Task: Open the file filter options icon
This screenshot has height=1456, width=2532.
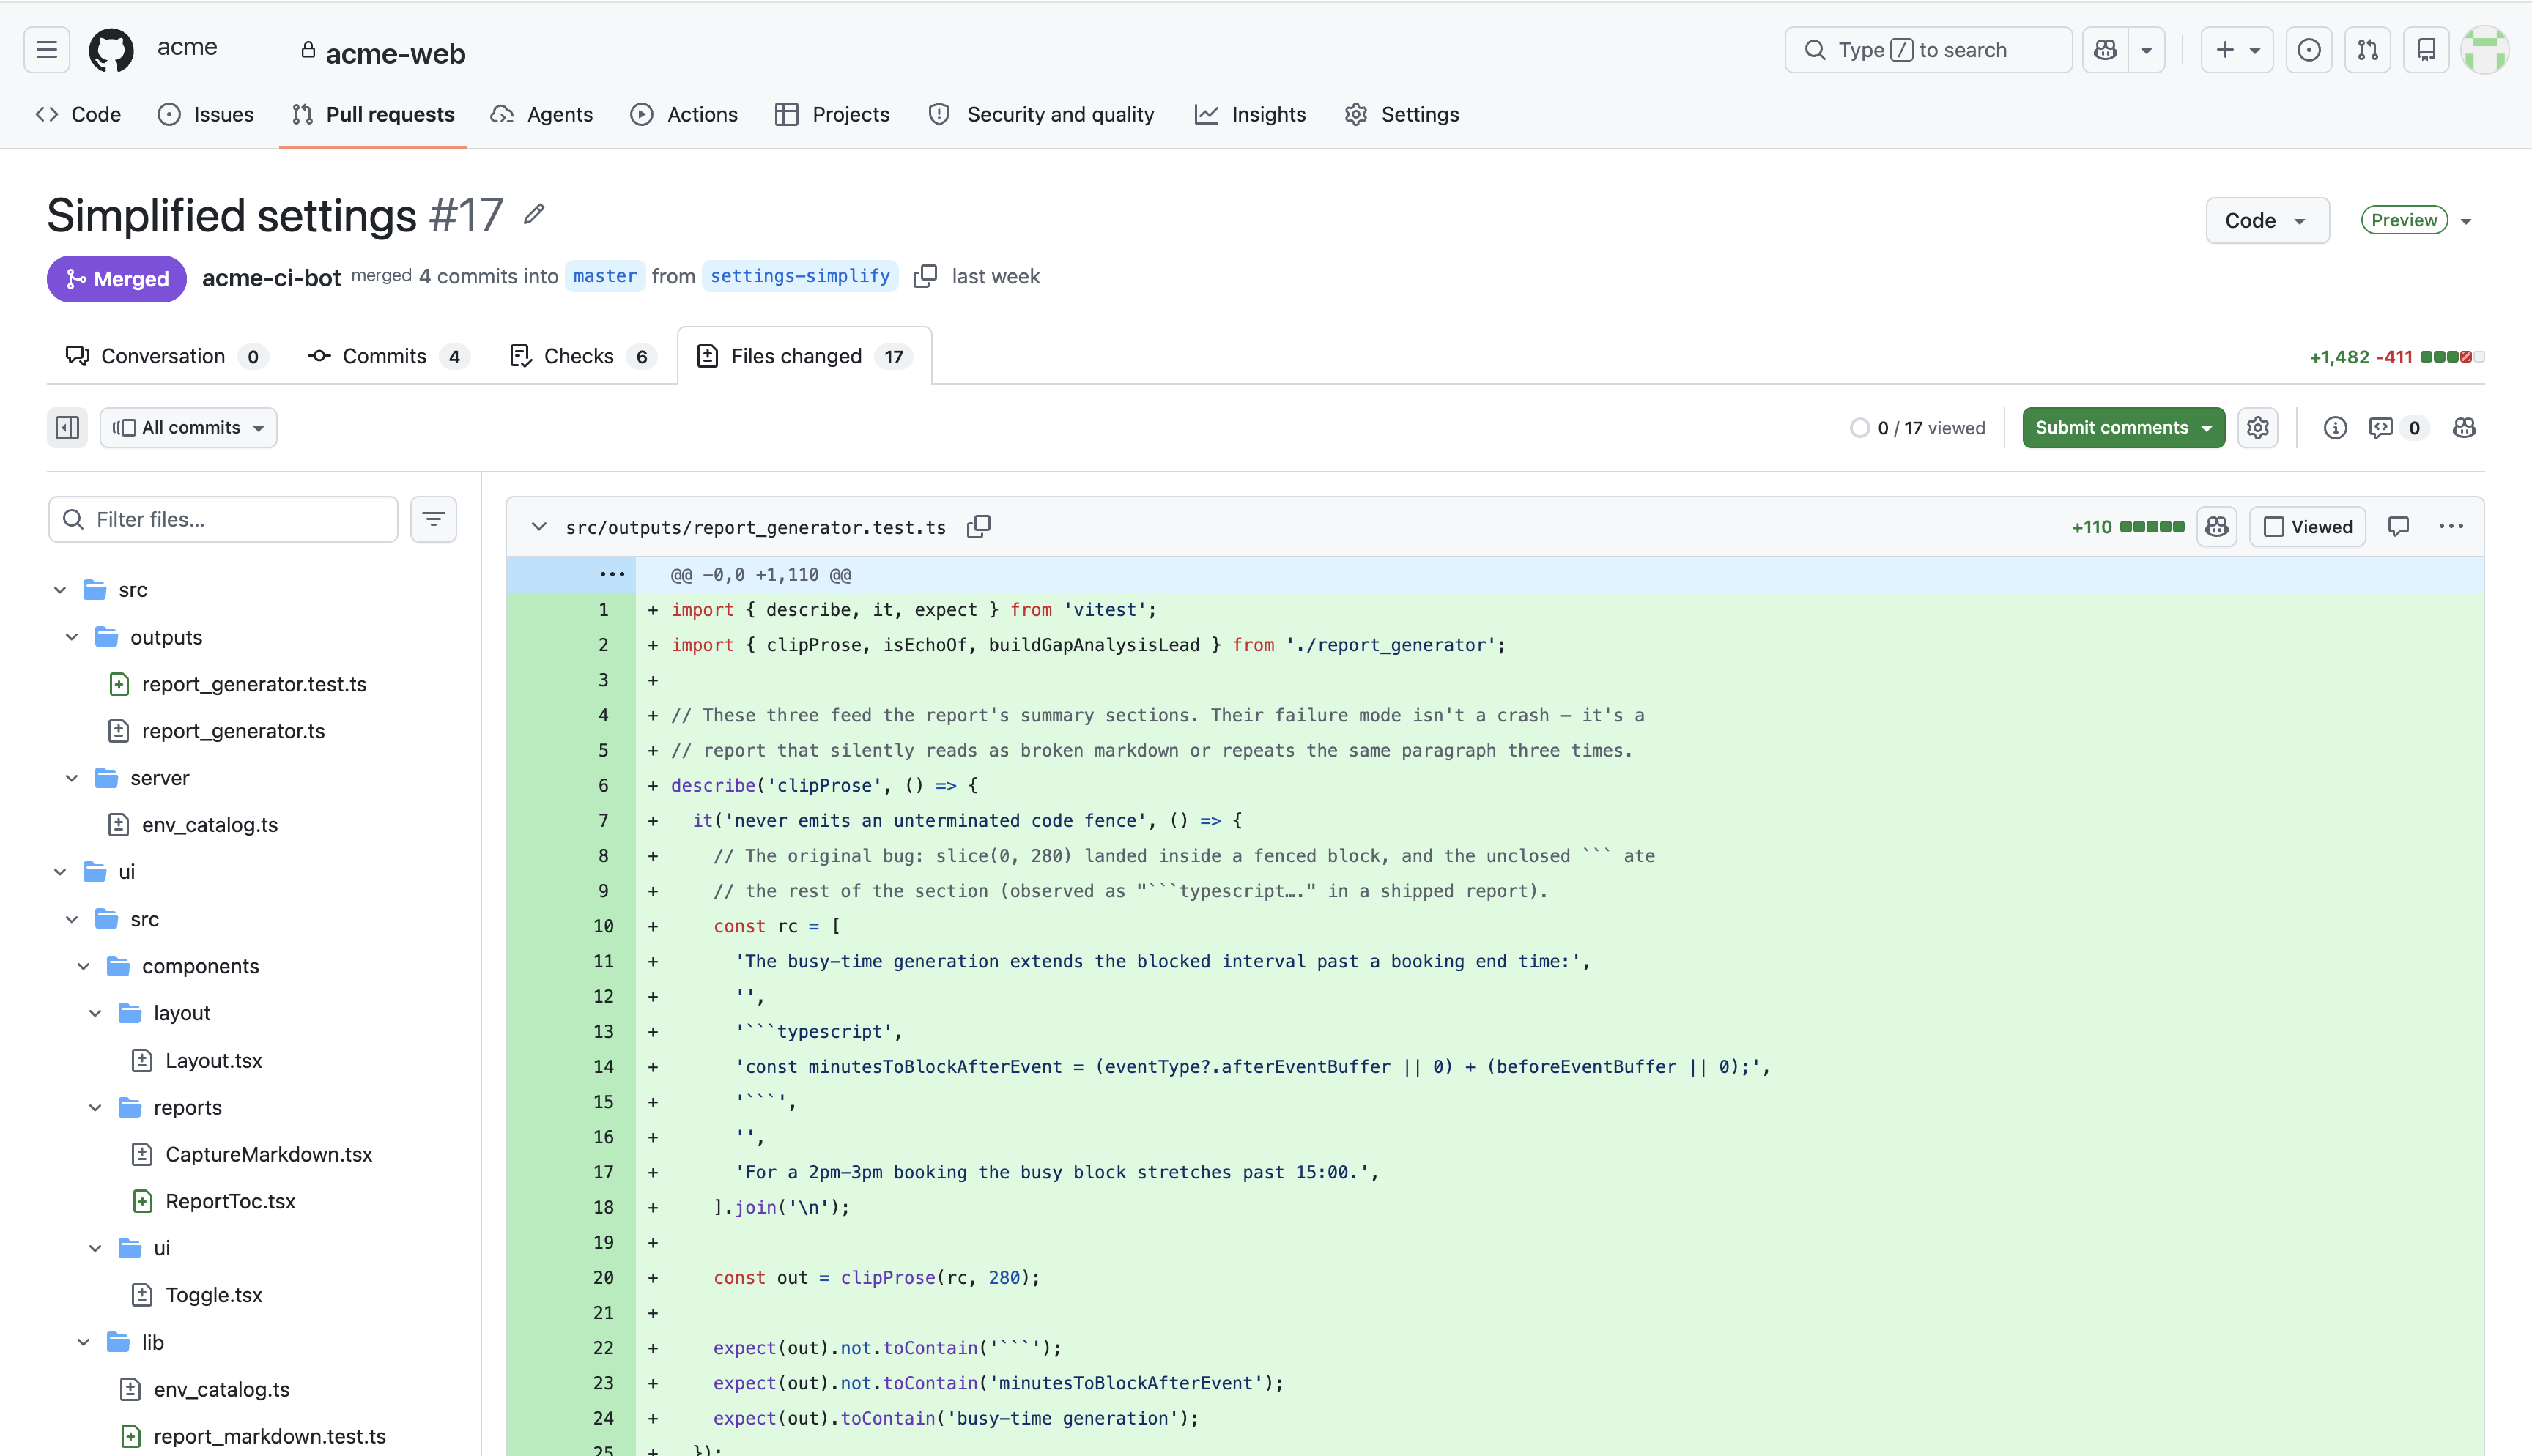Action: (433, 519)
